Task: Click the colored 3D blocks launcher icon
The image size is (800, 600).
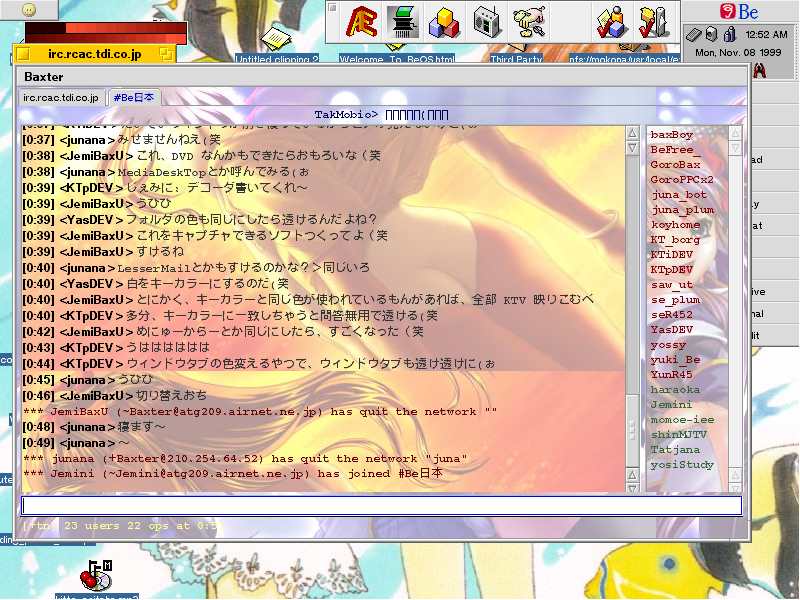Action: pos(444,20)
